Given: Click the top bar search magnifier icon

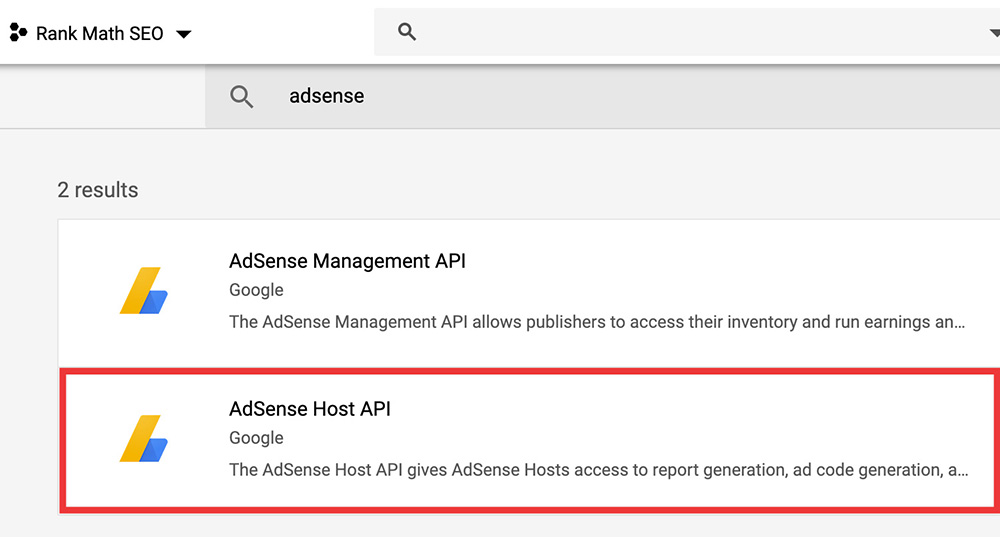Looking at the screenshot, I should pyautogui.click(x=407, y=32).
